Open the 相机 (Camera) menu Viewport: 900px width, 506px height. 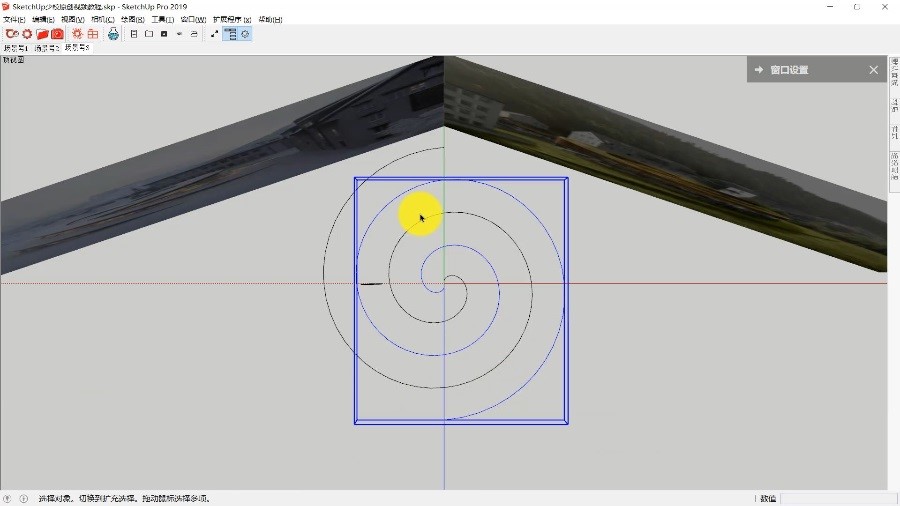pyautogui.click(x=102, y=19)
